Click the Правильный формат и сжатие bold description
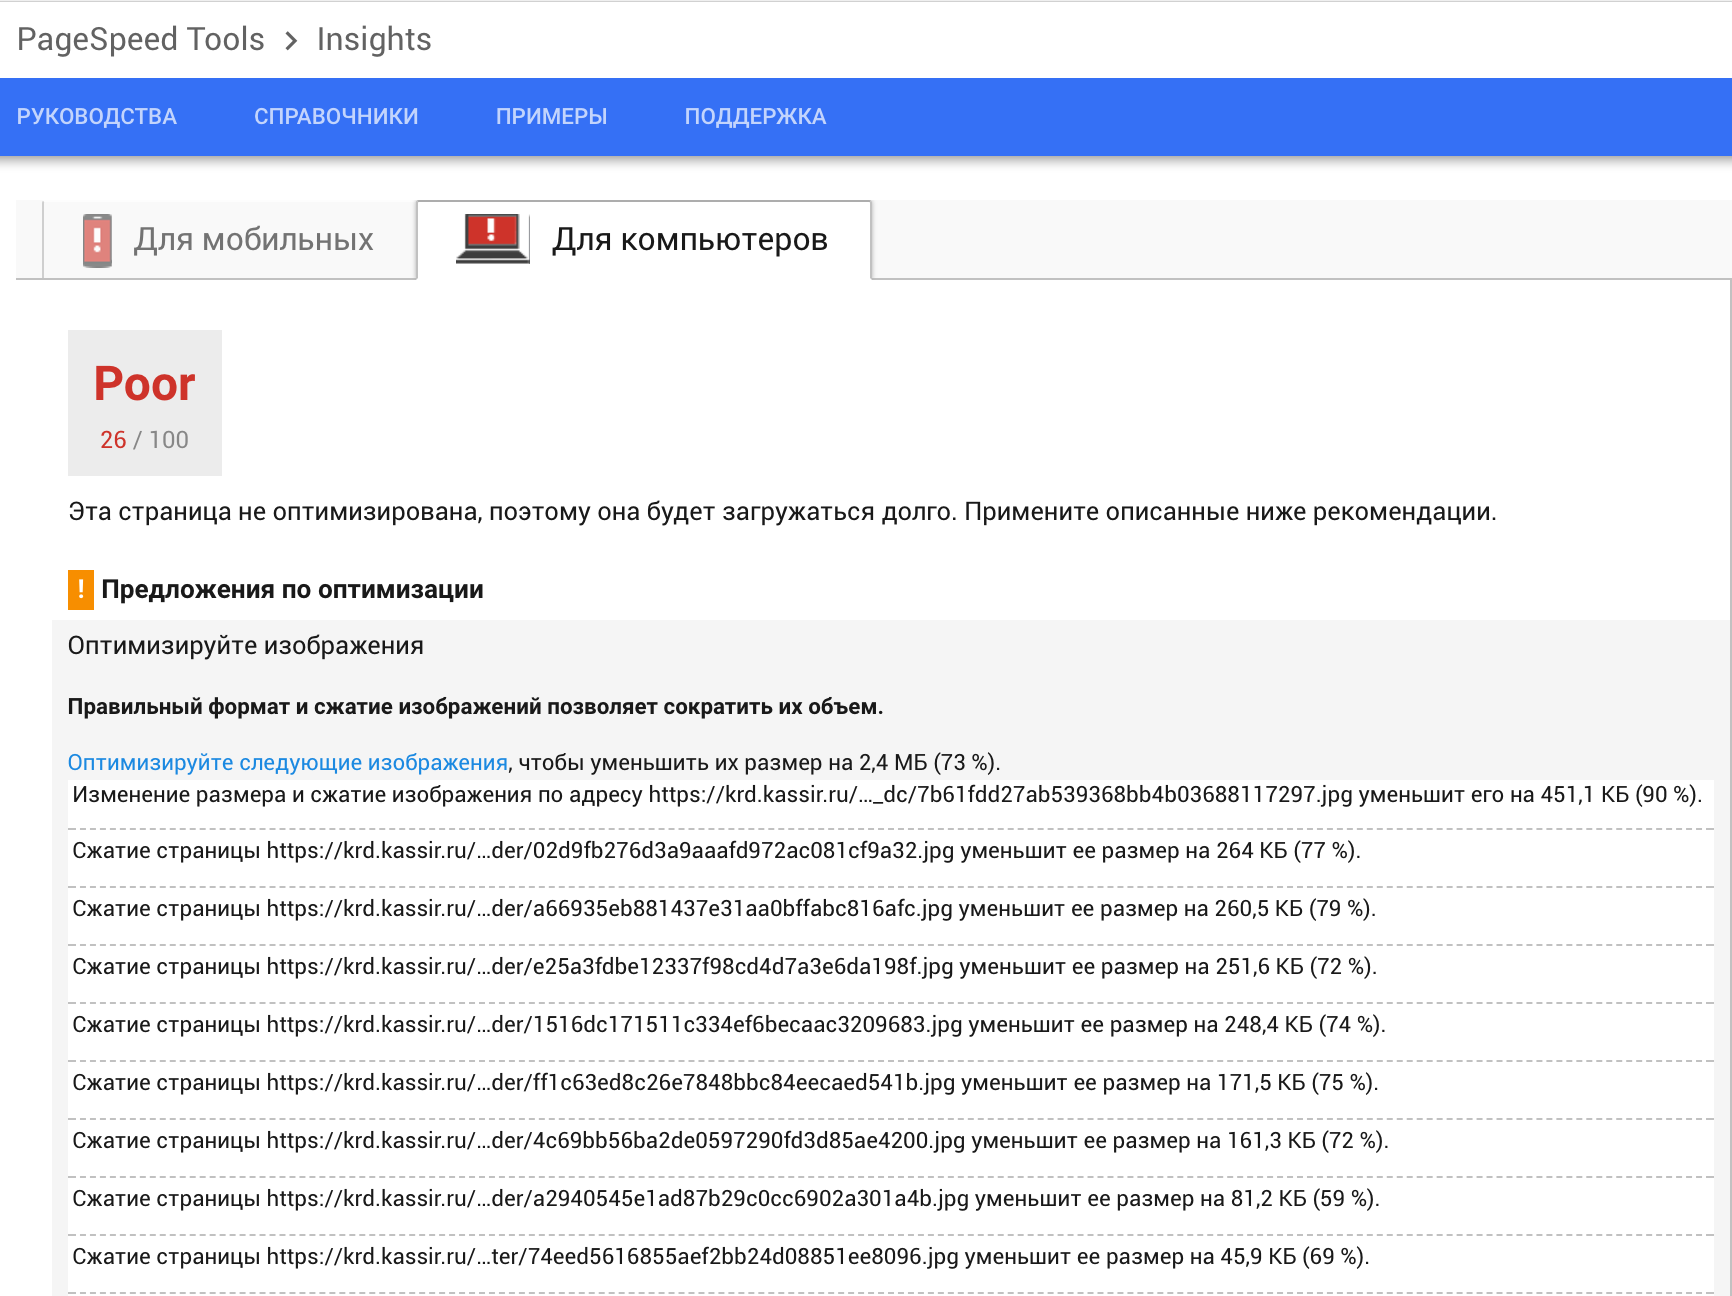Viewport: 1732px width, 1296px height. point(475,707)
